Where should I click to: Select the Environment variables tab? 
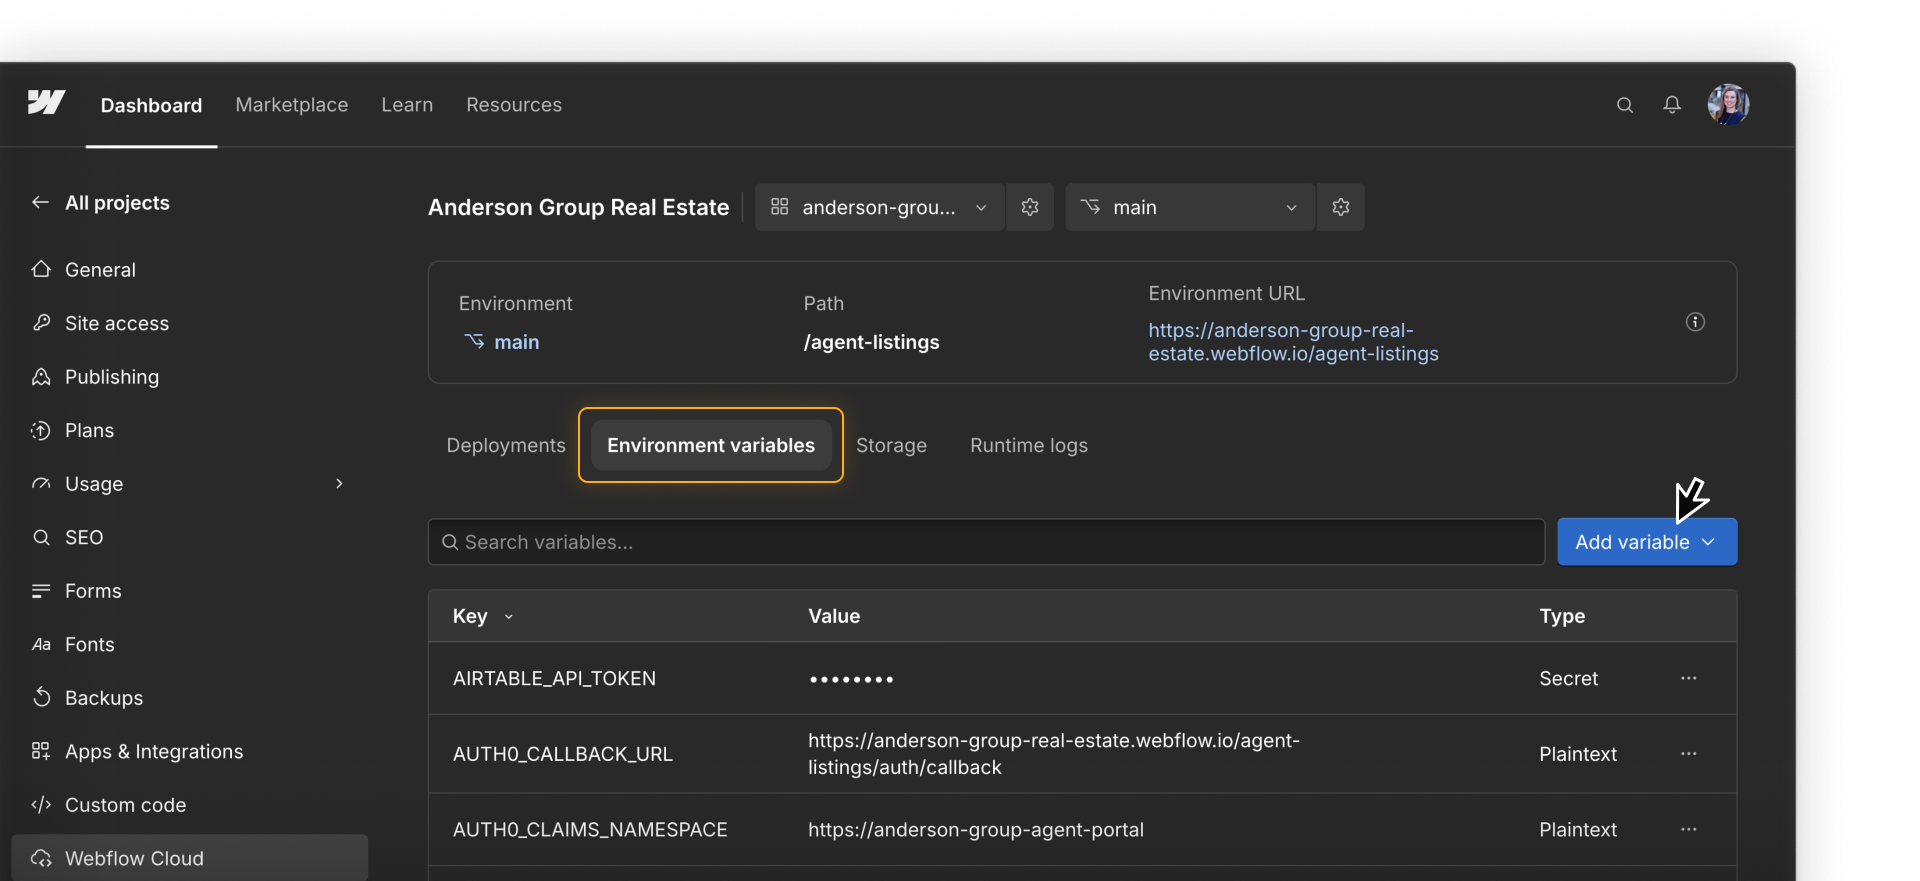coord(711,445)
